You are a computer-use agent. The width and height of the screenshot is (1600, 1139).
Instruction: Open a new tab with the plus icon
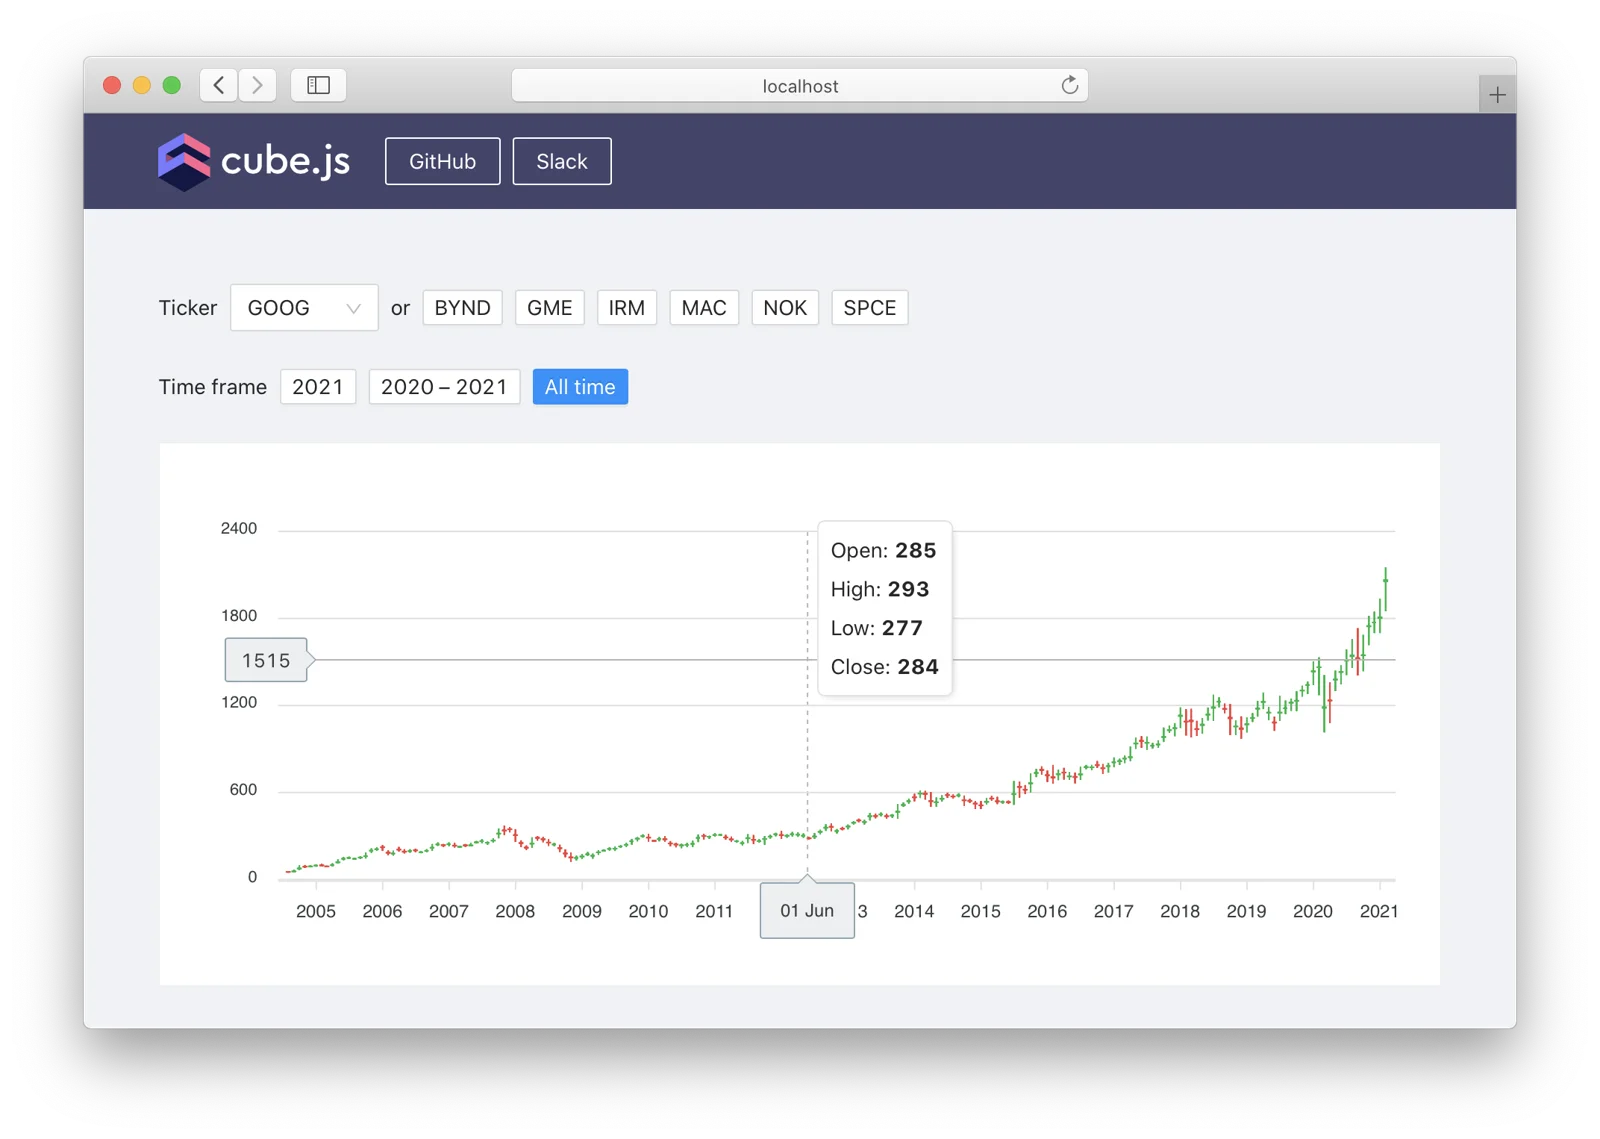[x=1497, y=95]
